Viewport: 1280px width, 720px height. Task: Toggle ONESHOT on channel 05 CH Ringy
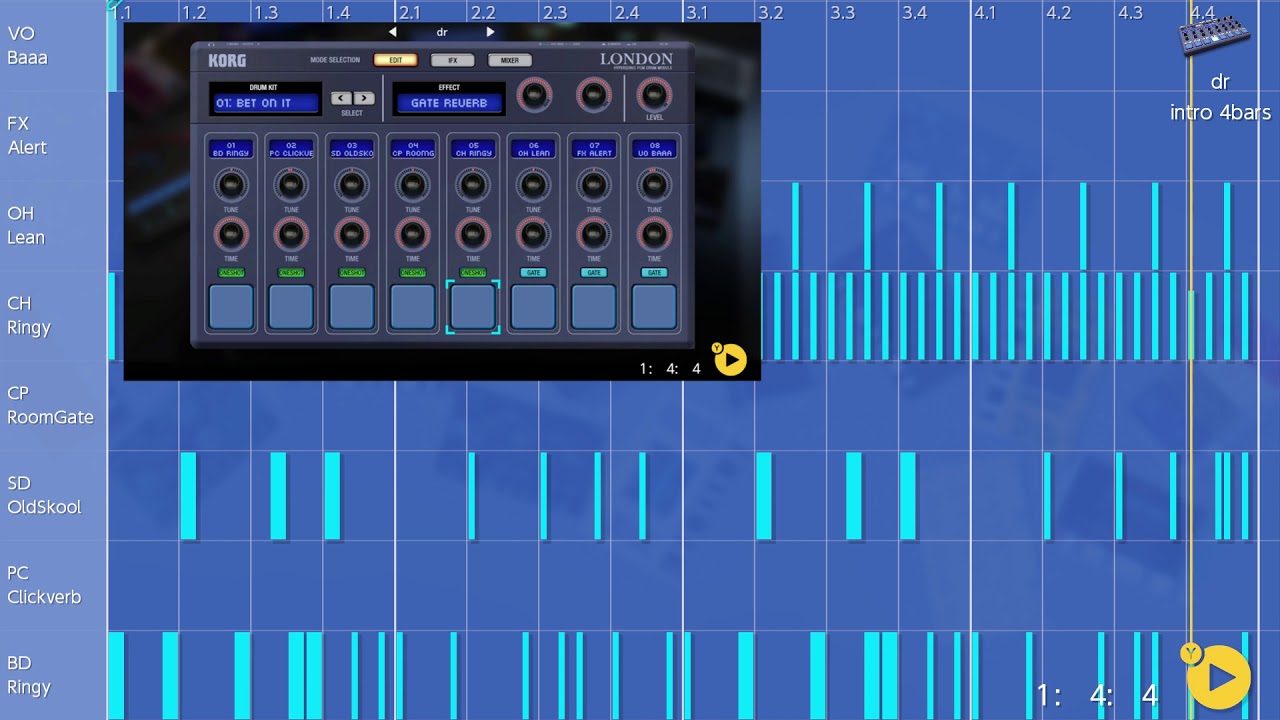pos(473,273)
